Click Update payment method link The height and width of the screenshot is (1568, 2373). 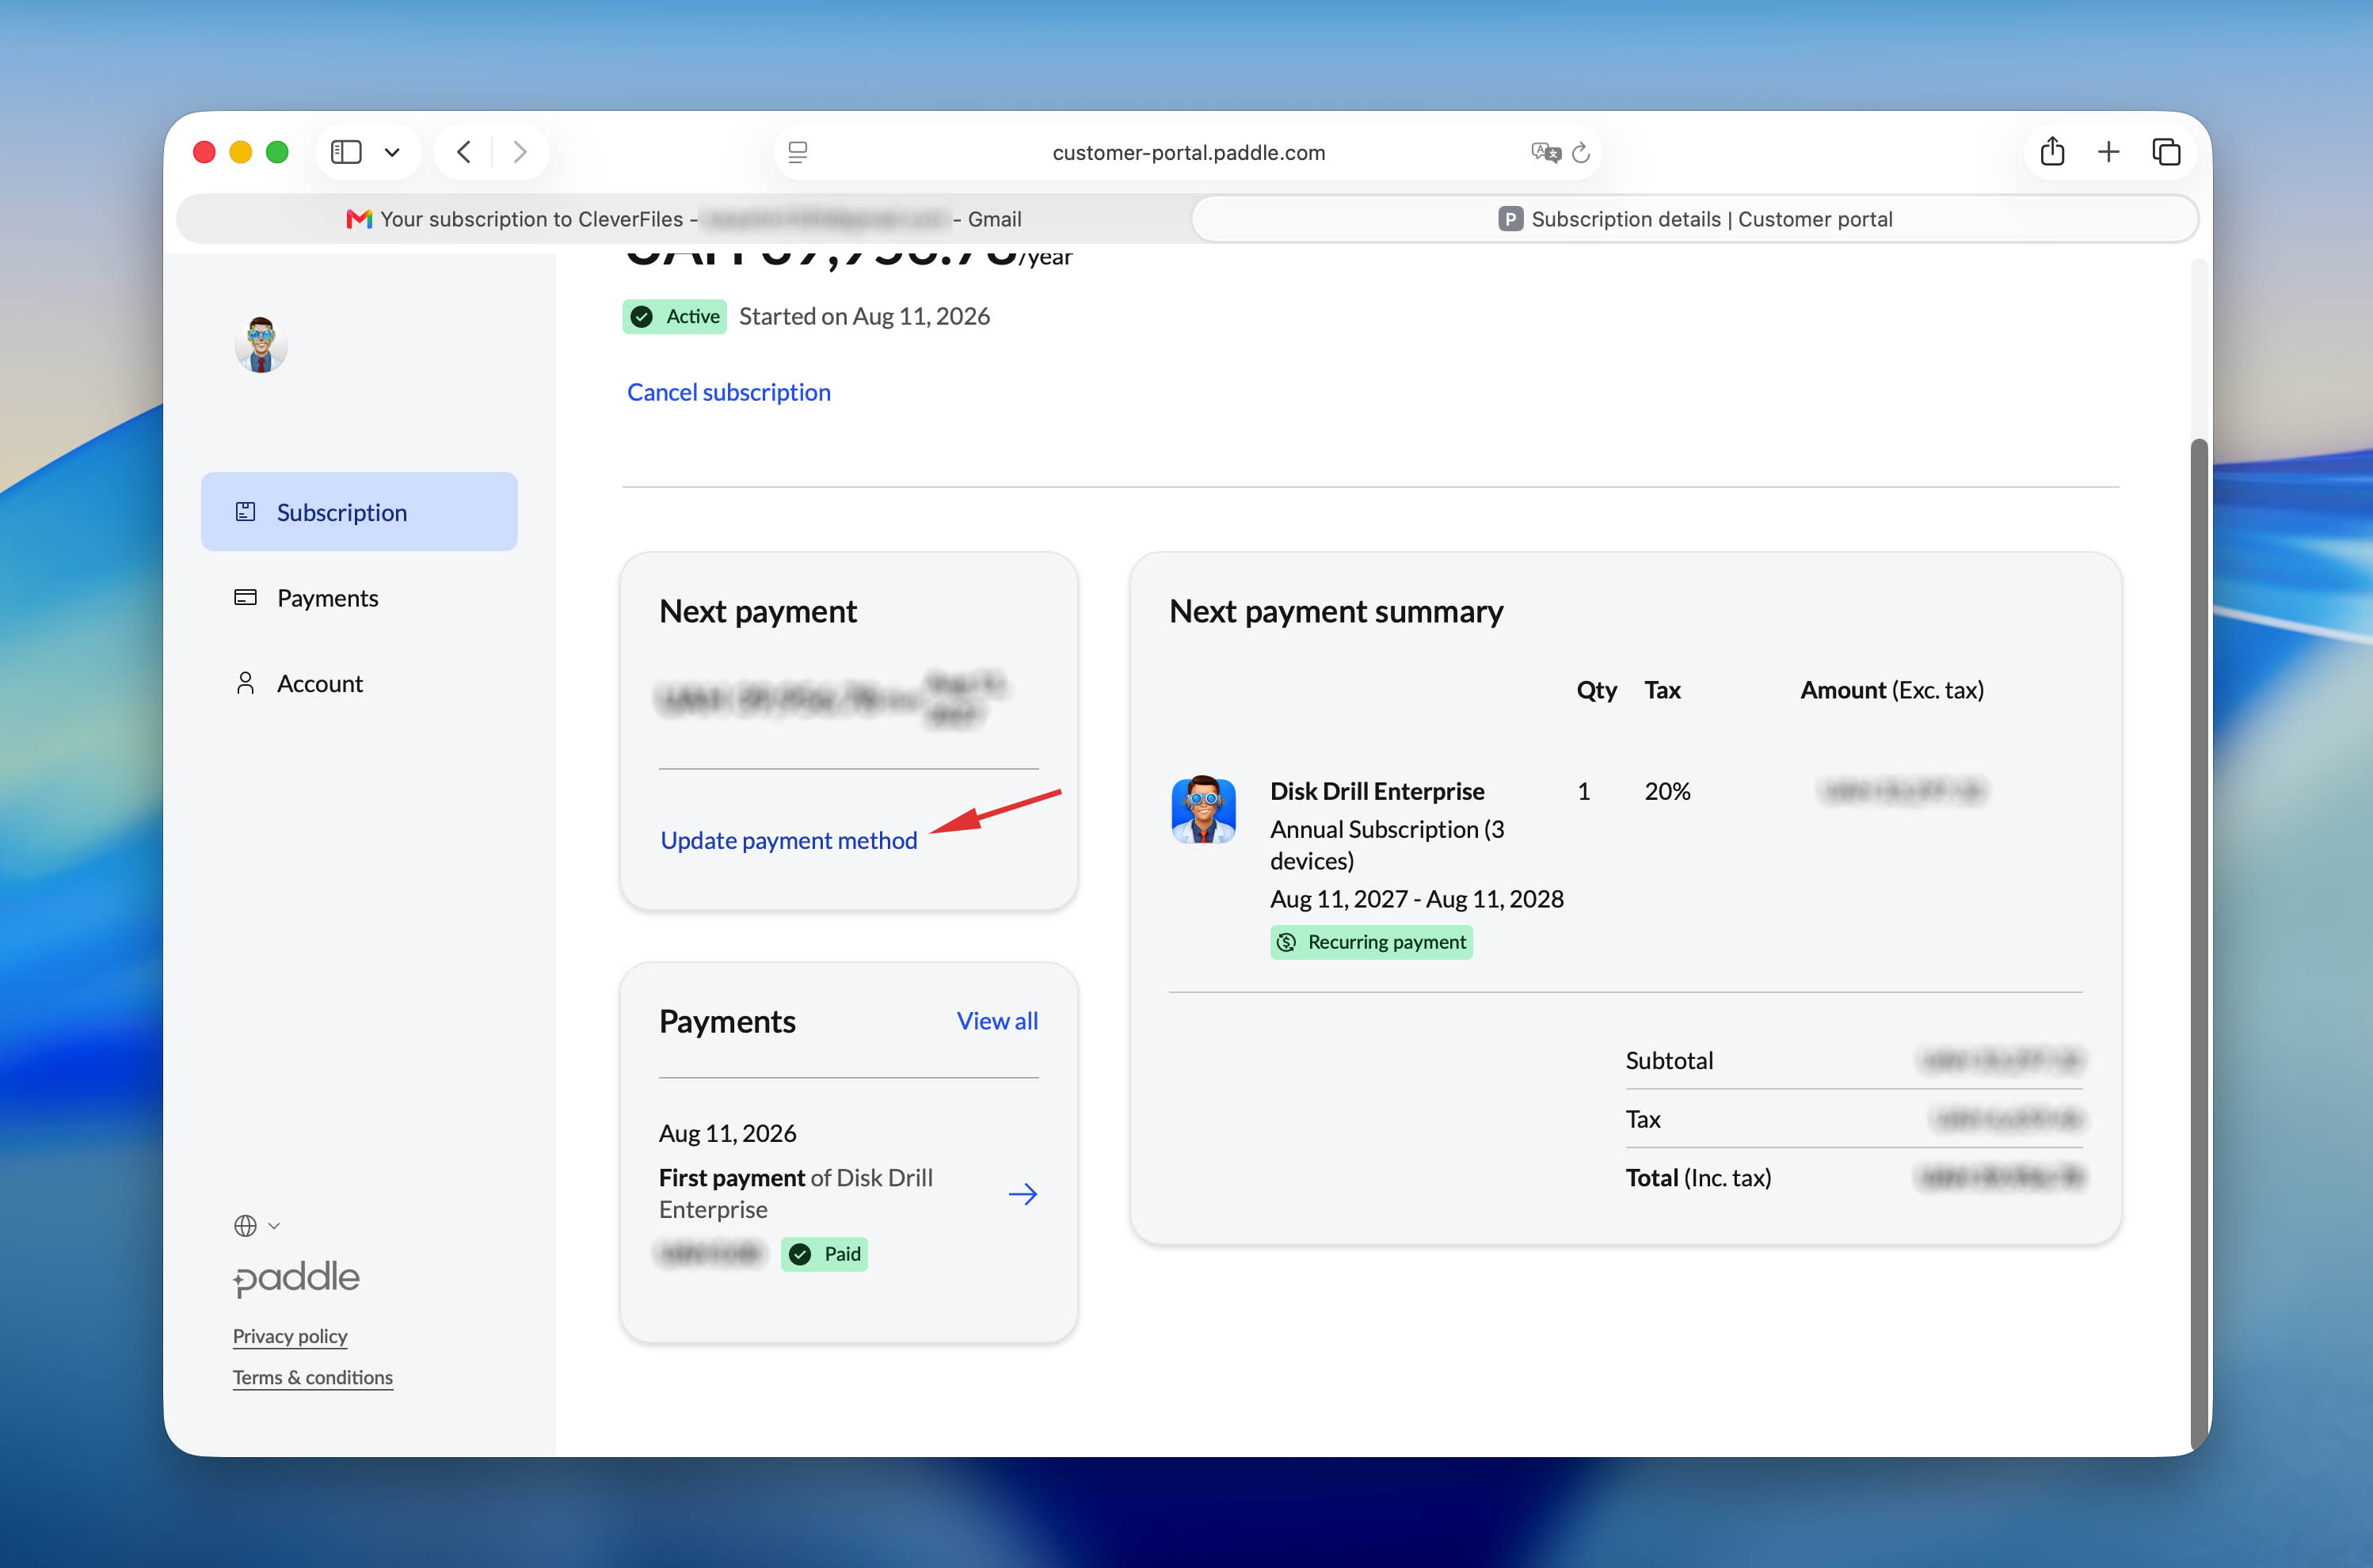point(789,840)
